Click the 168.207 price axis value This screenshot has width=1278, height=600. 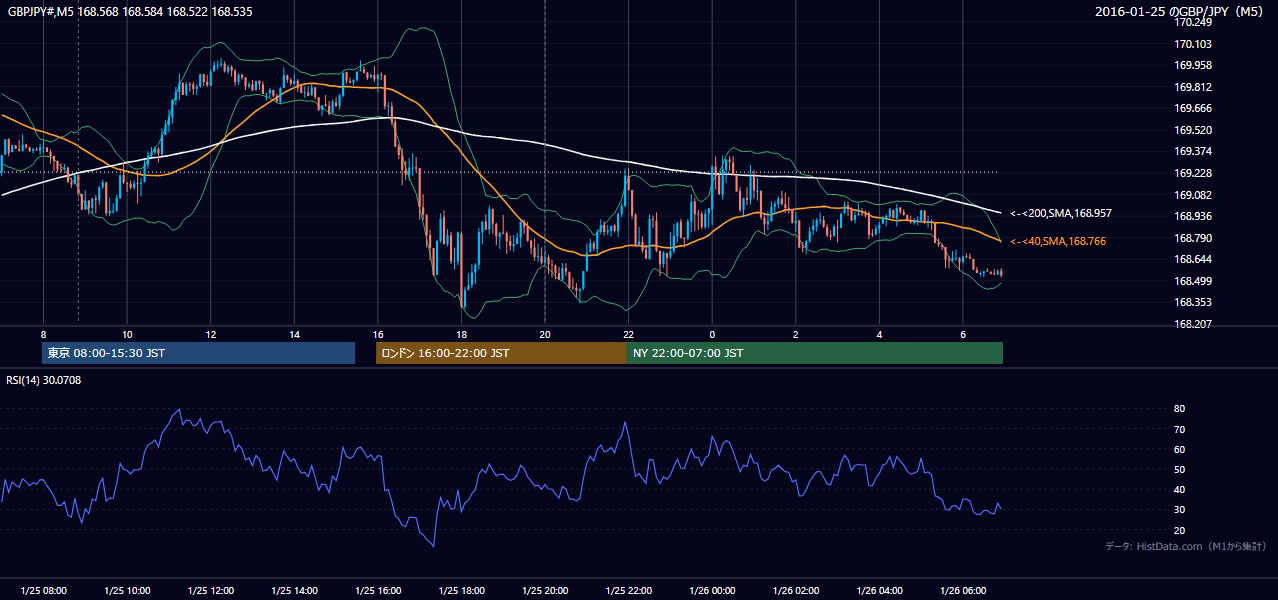(x=1192, y=324)
